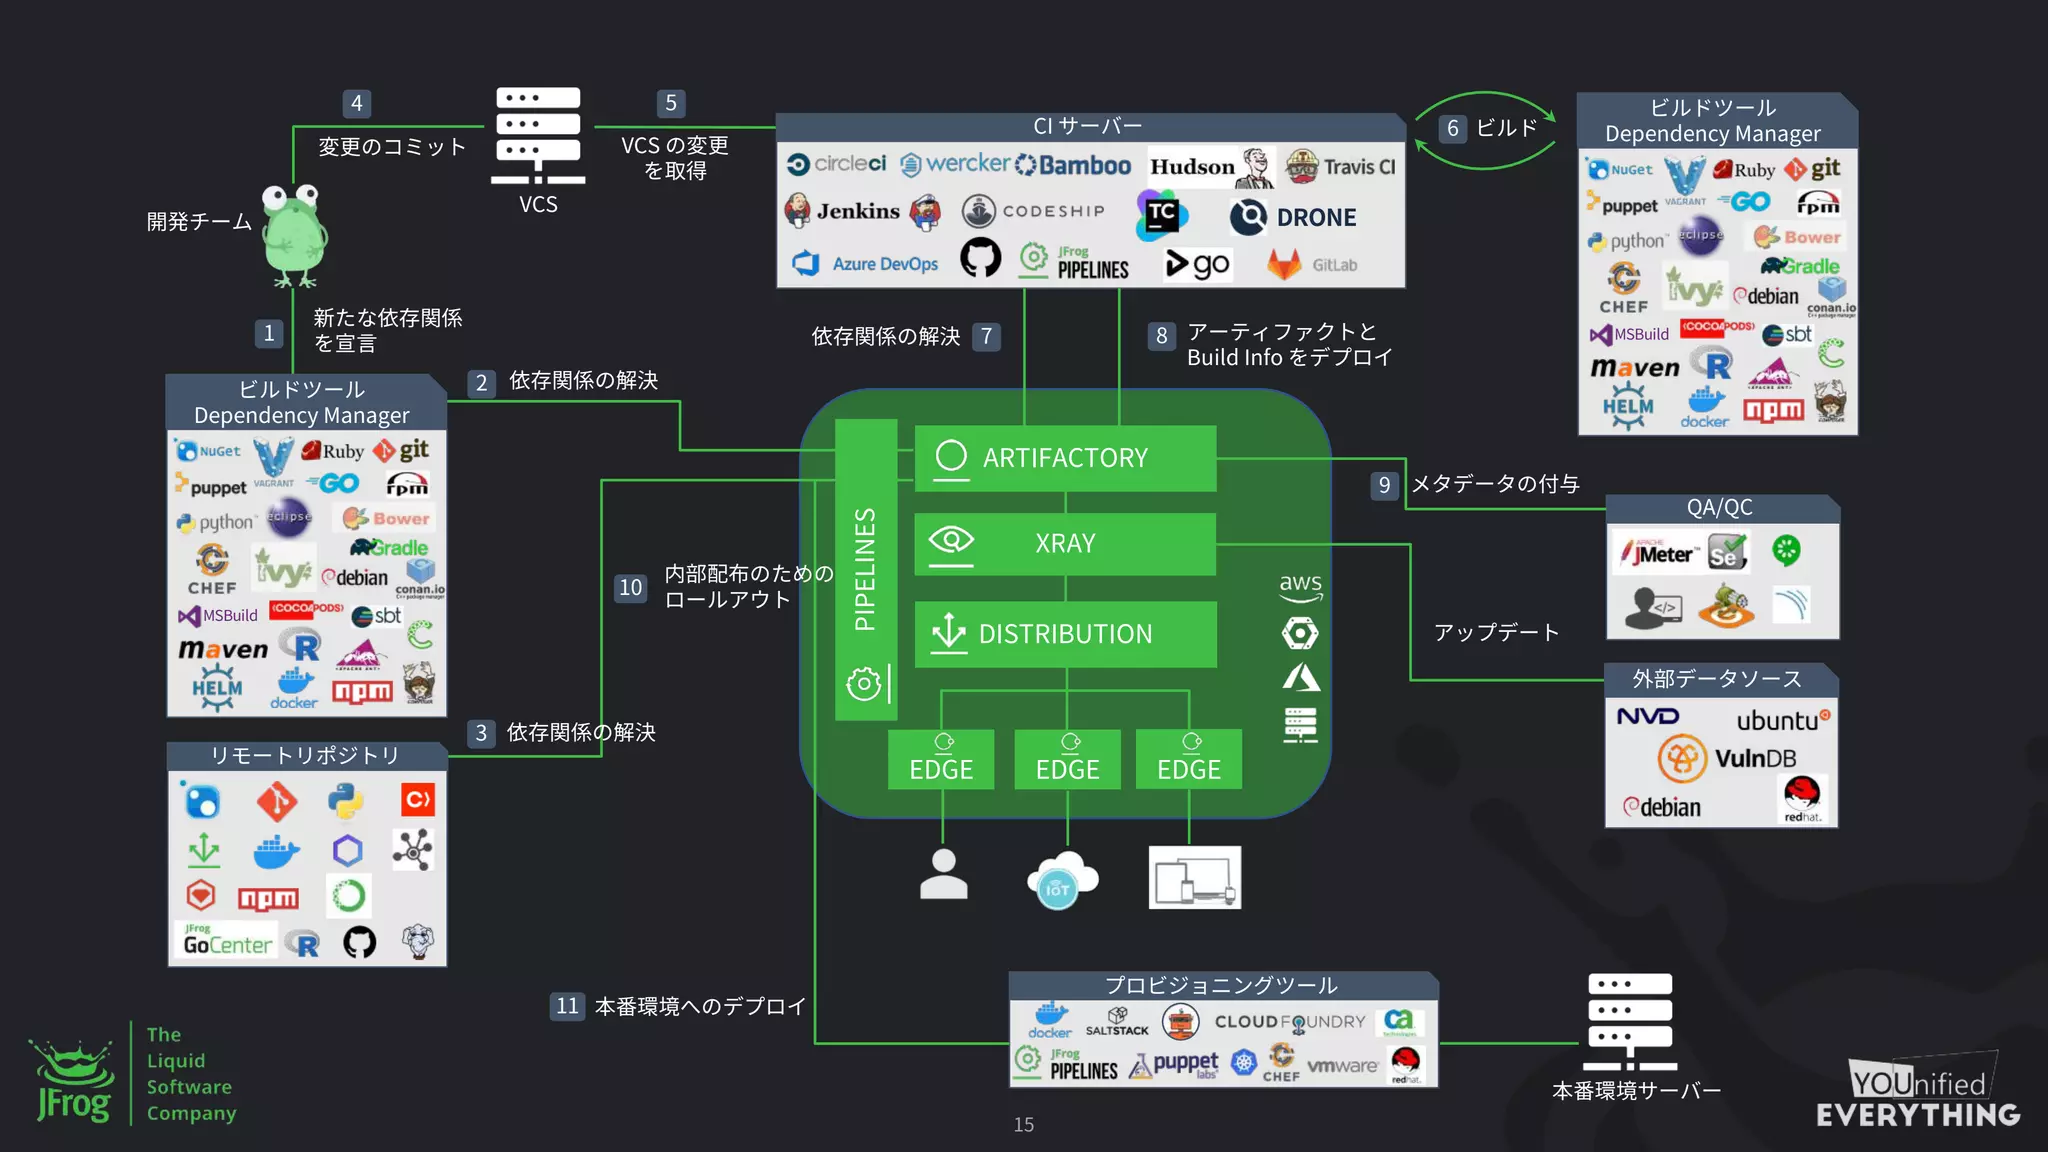
Task: Select the Azure triangle icon in platform box
Action: 1301,678
